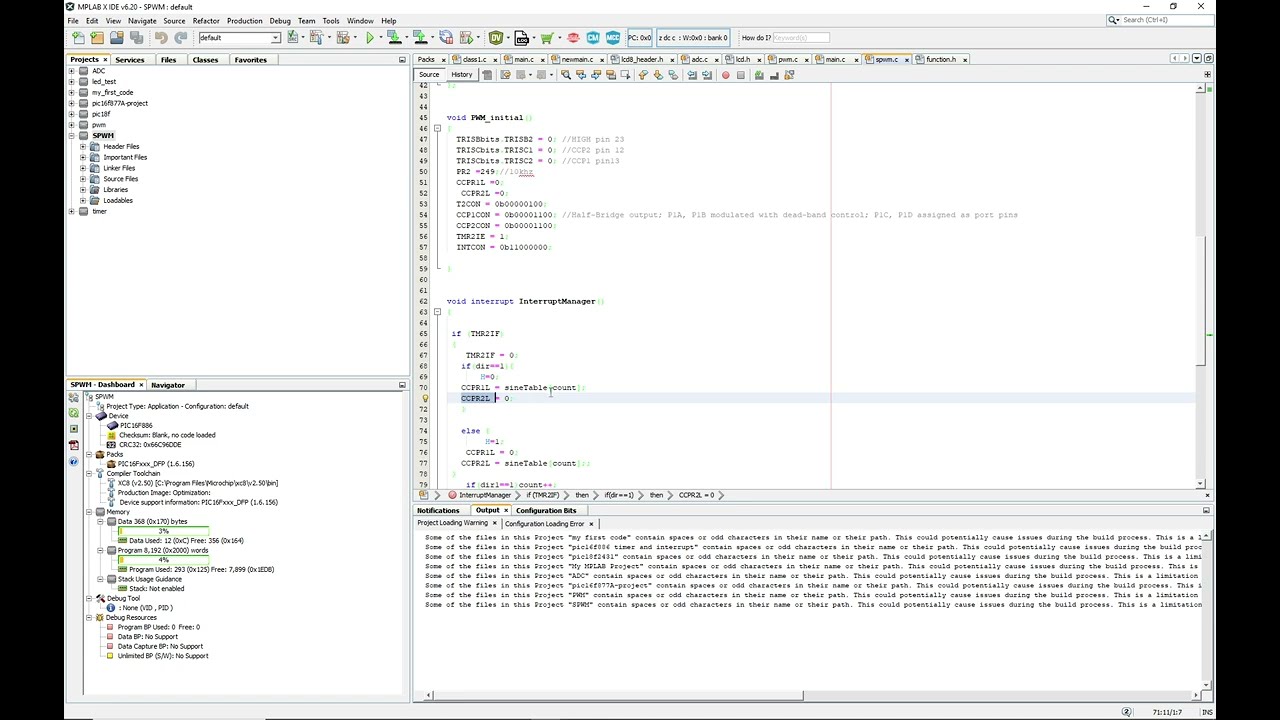The width and height of the screenshot is (1280, 720).
Task: Click the blue help icon in the Dashboard sidebar
Action: coord(73,462)
